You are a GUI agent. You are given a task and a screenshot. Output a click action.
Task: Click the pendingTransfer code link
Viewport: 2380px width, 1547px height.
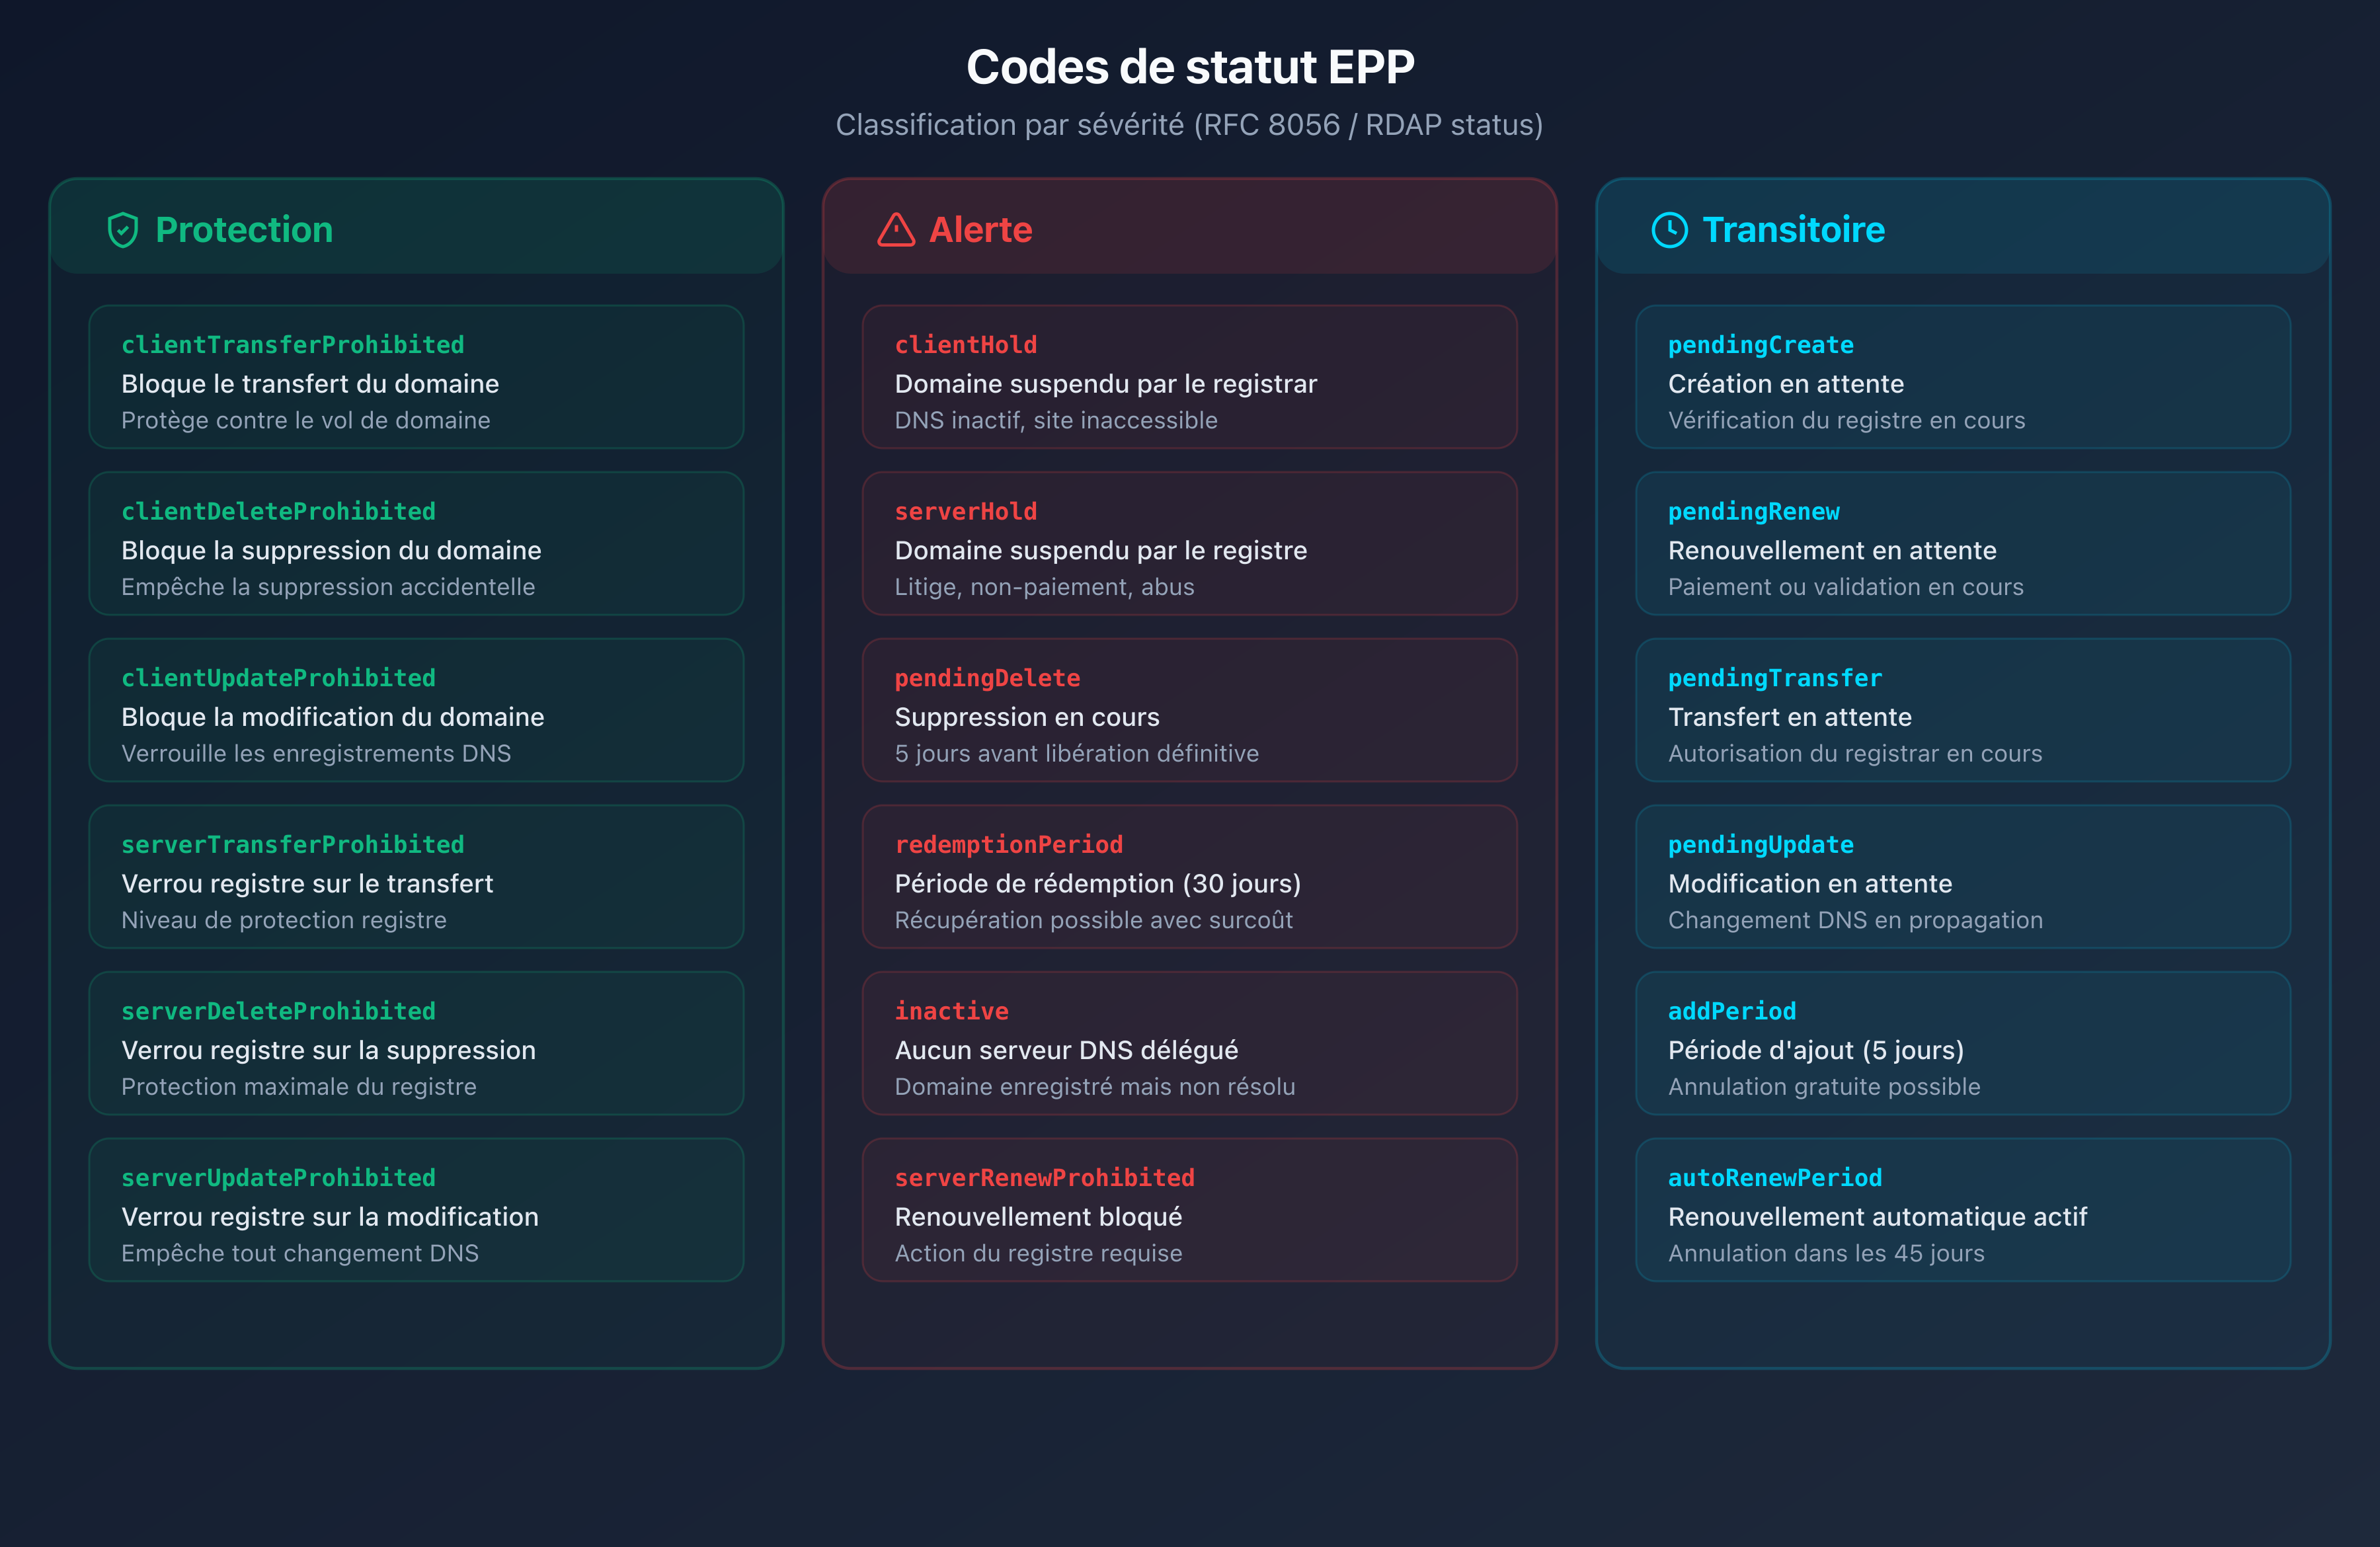(x=1774, y=678)
